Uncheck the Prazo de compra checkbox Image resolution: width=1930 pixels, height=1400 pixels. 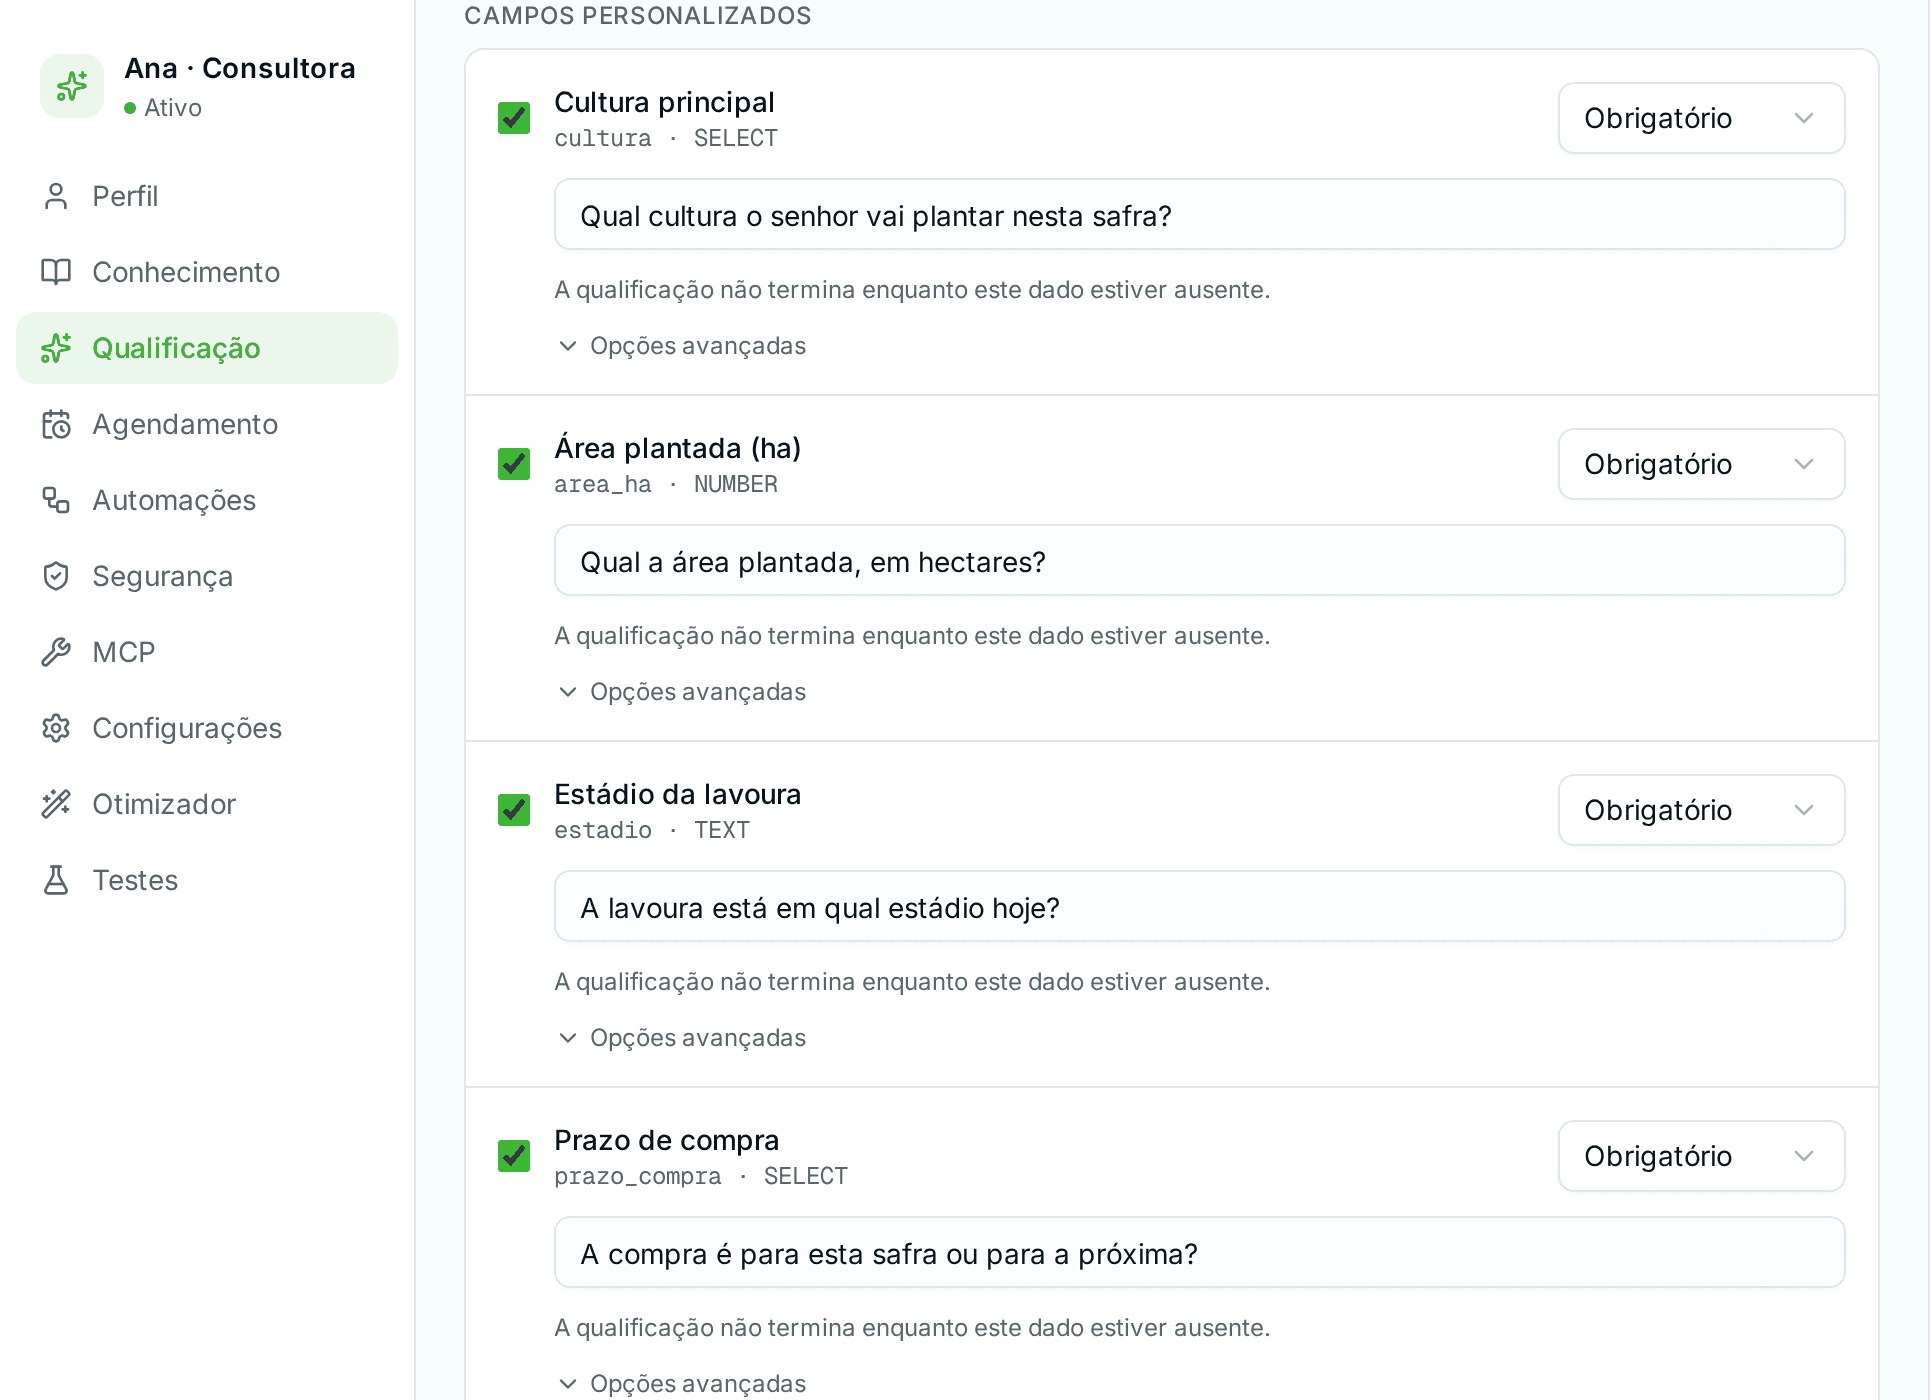[x=514, y=1156]
